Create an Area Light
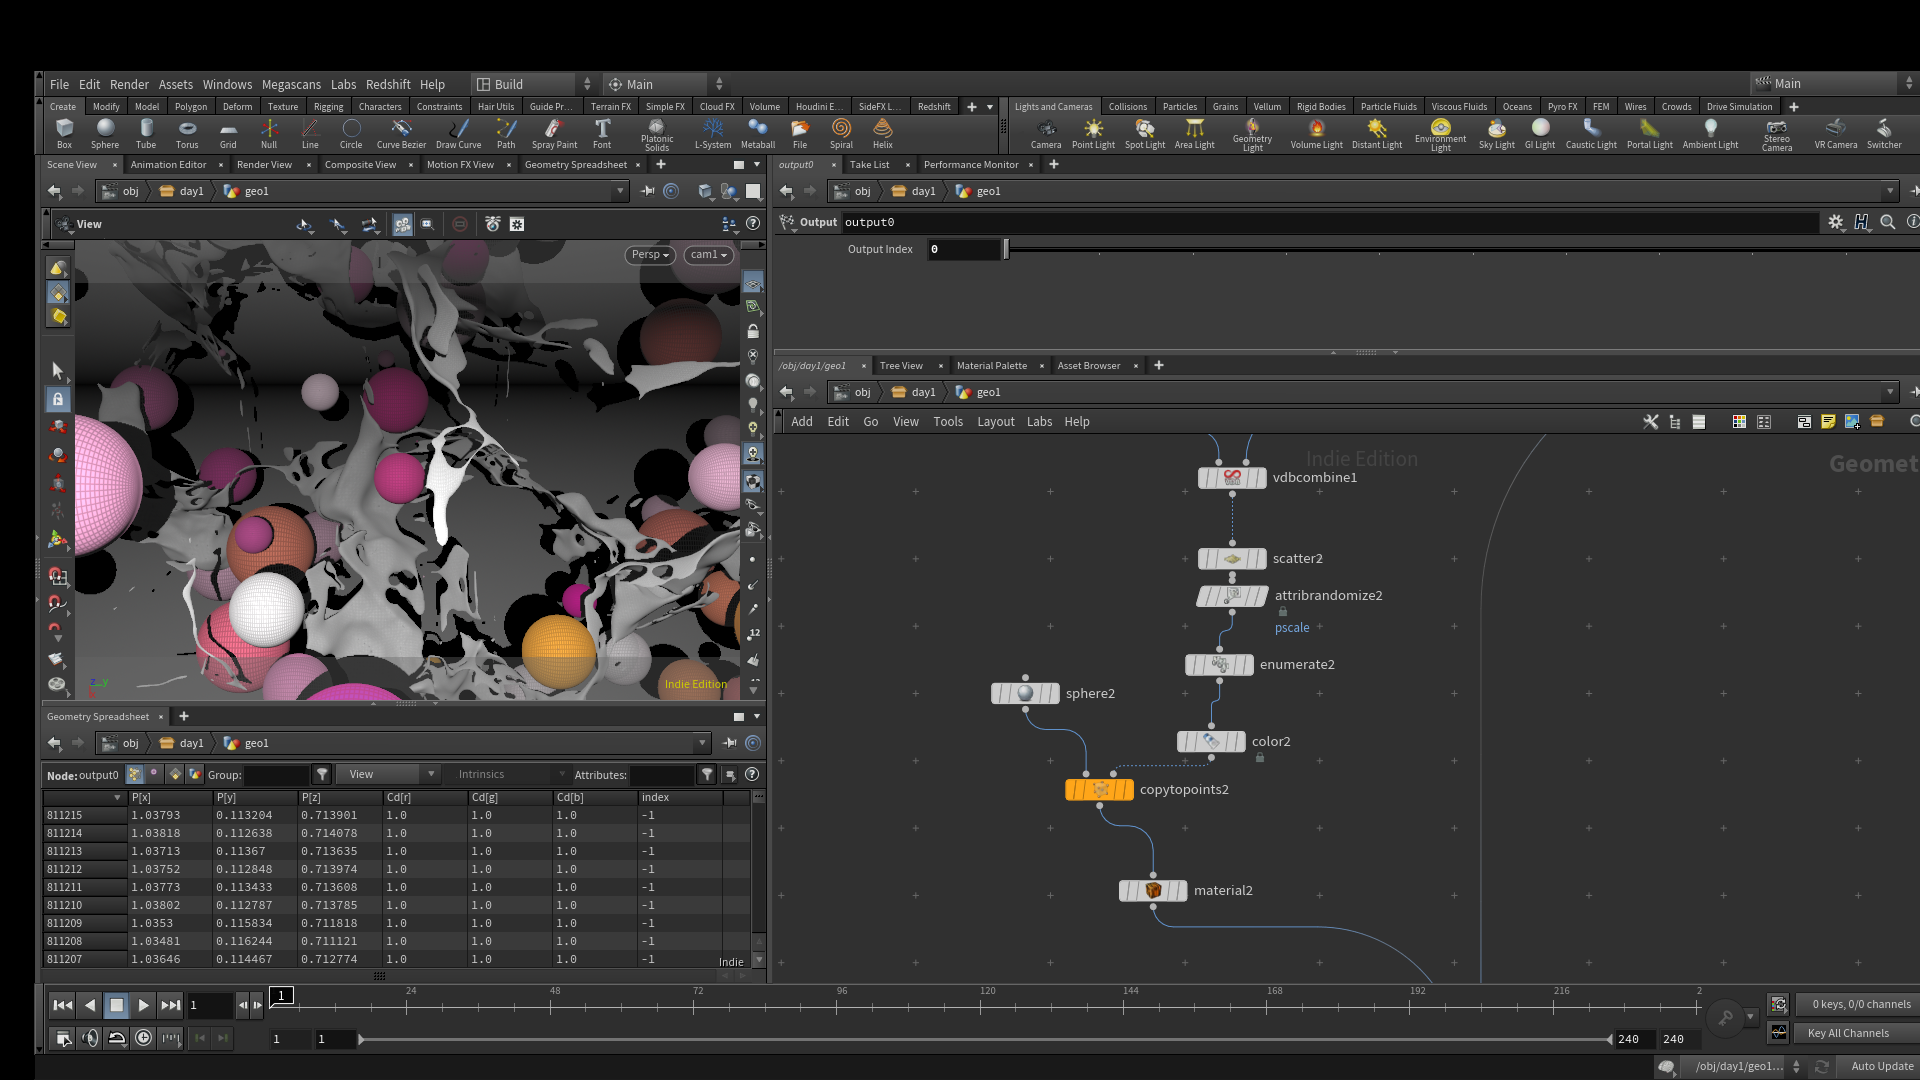Image resolution: width=1920 pixels, height=1080 pixels. pos(1194,134)
